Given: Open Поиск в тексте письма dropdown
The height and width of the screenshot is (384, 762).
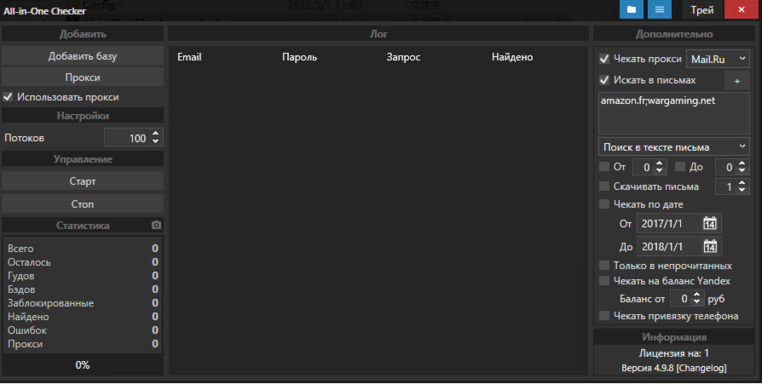Looking at the screenshot, I should coord(674,147).
